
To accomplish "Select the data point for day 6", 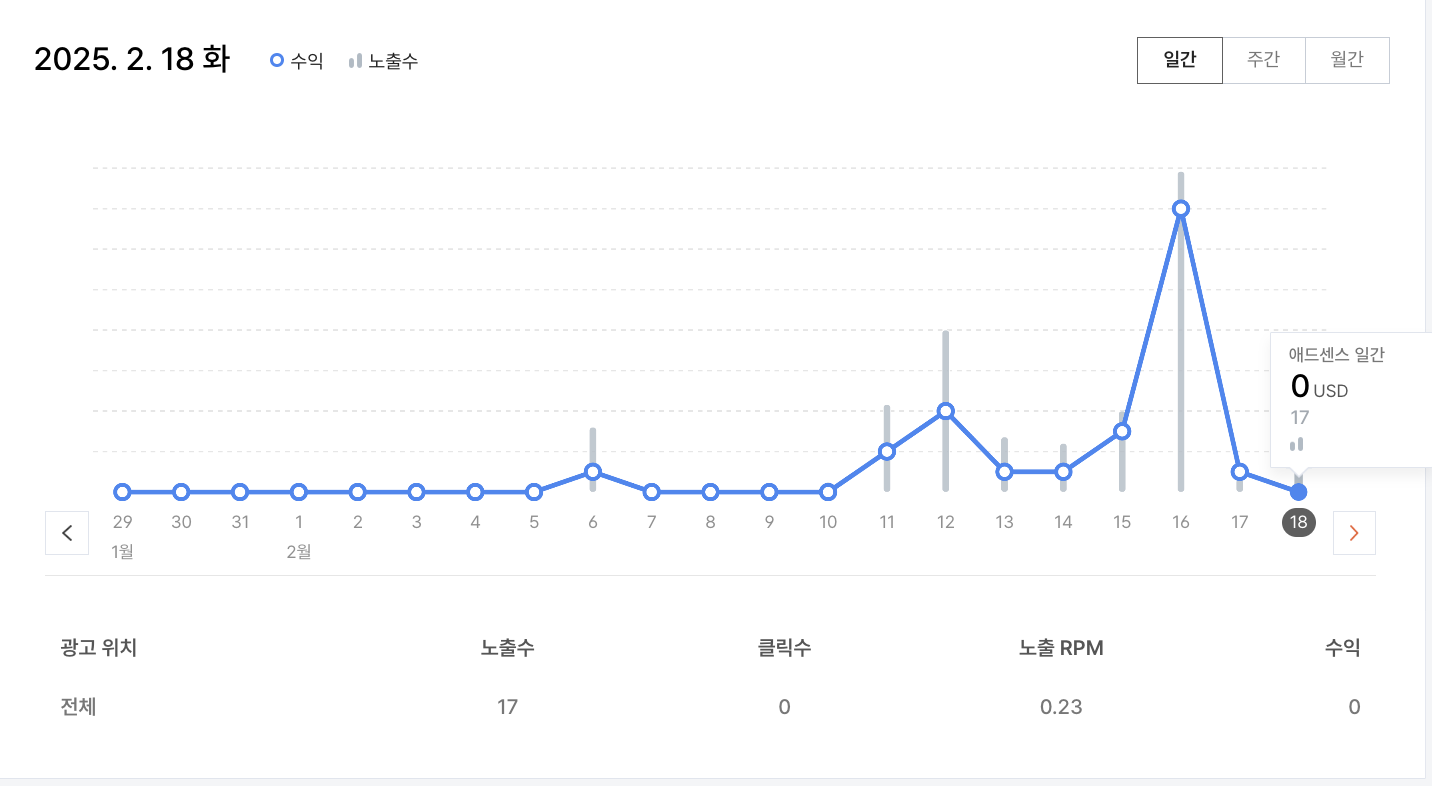I will pos(593,471).
